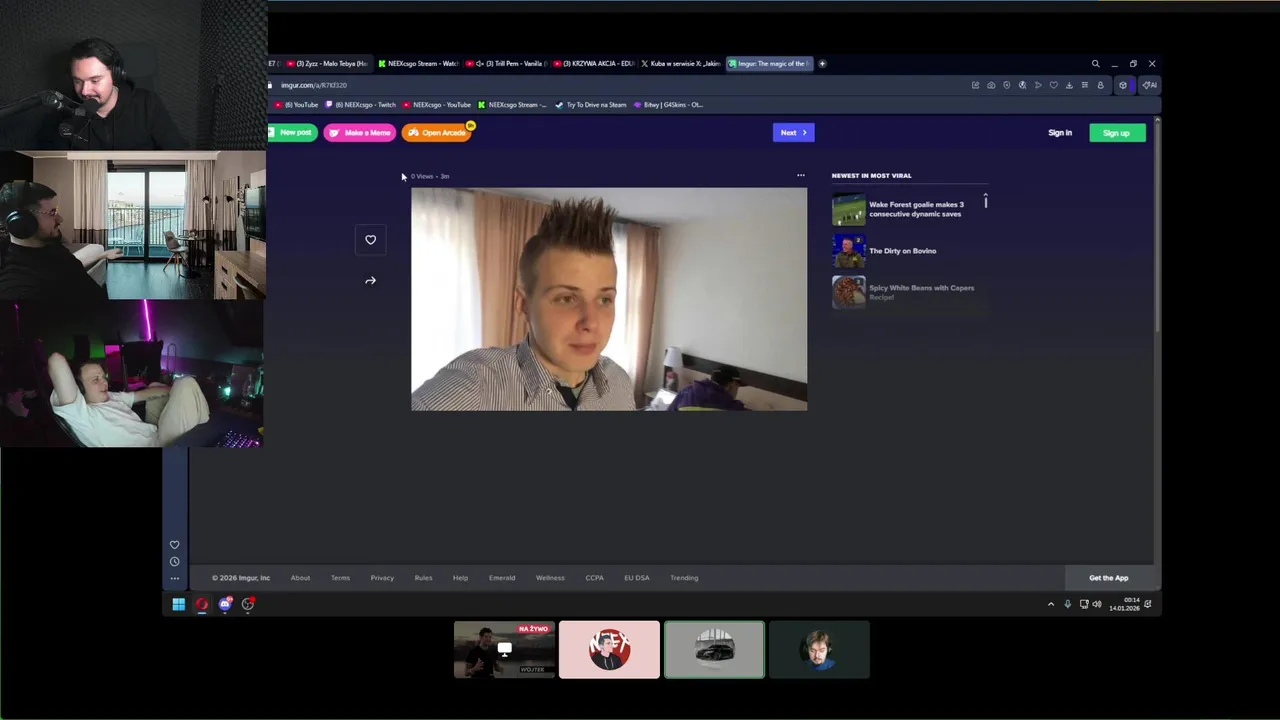The image size is (1280, 720).
Task: Open the NEEXcsgo - YouTube bookmark
Action: (x=437, y=105)
